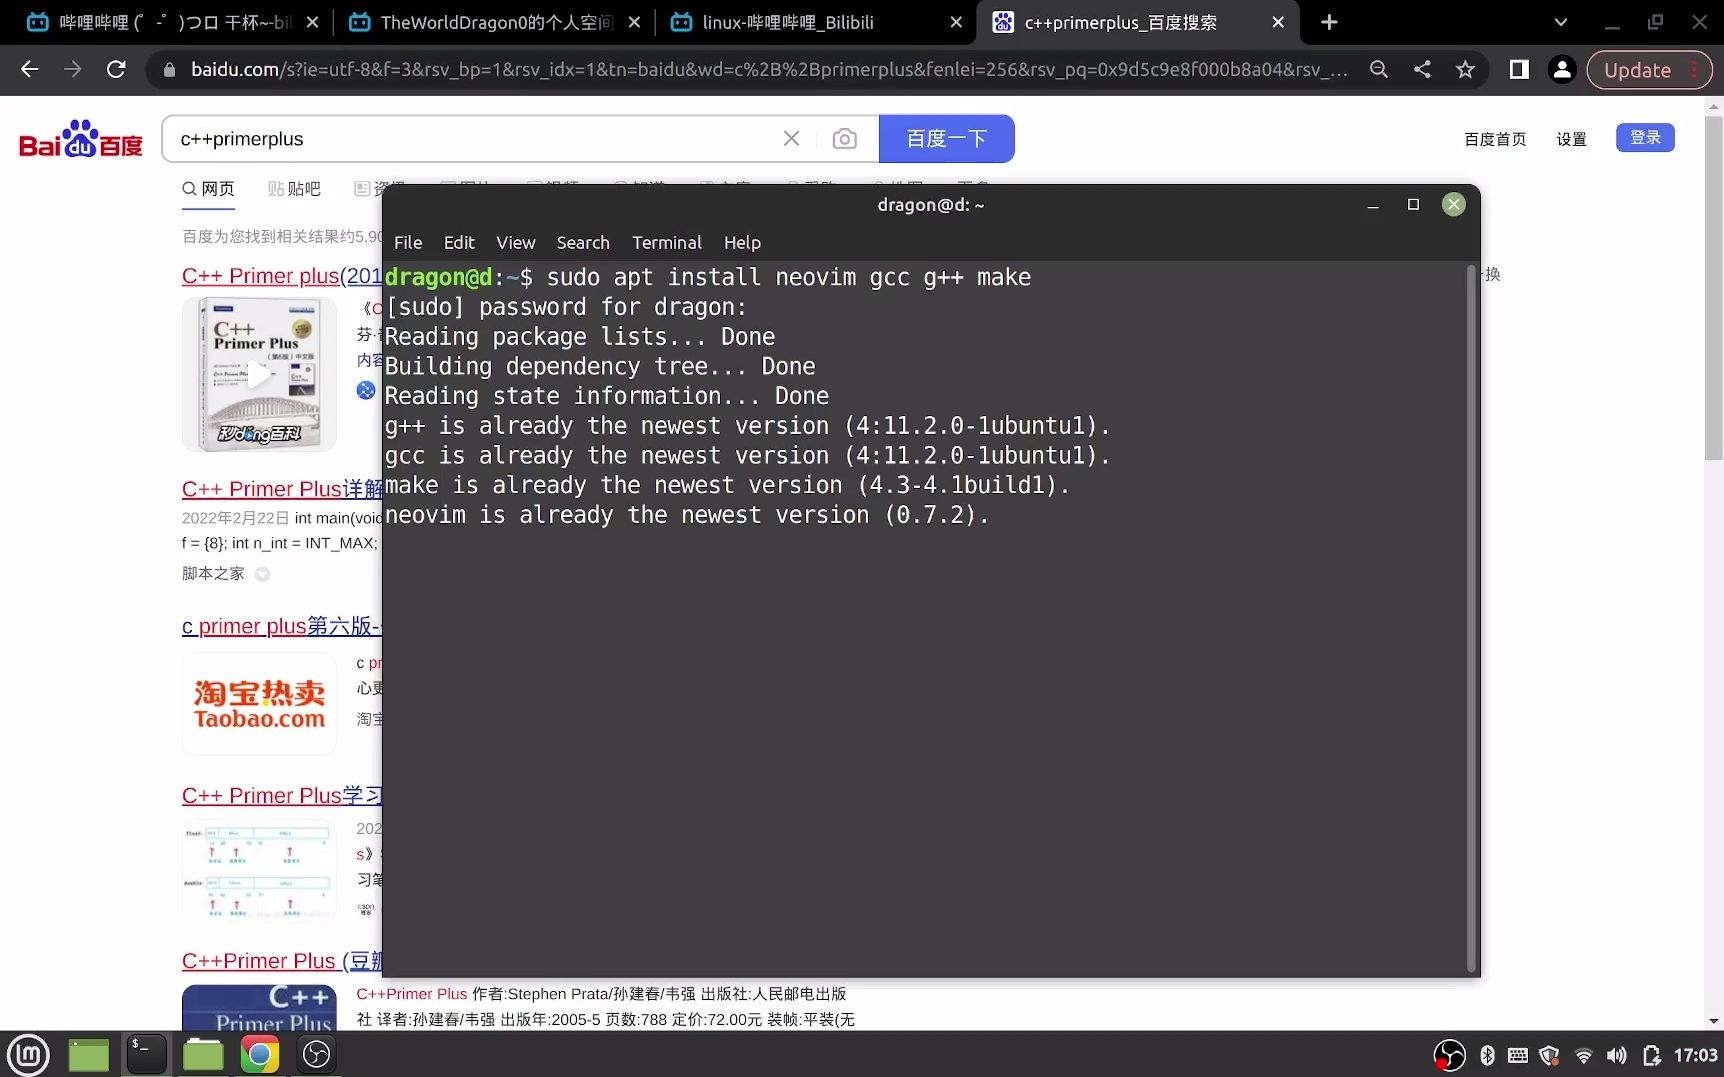Image resolution: width=1724 pixels, height=1077 pixels.
Task: Open the battery power tray icon
Action: coord(1651,1055)
